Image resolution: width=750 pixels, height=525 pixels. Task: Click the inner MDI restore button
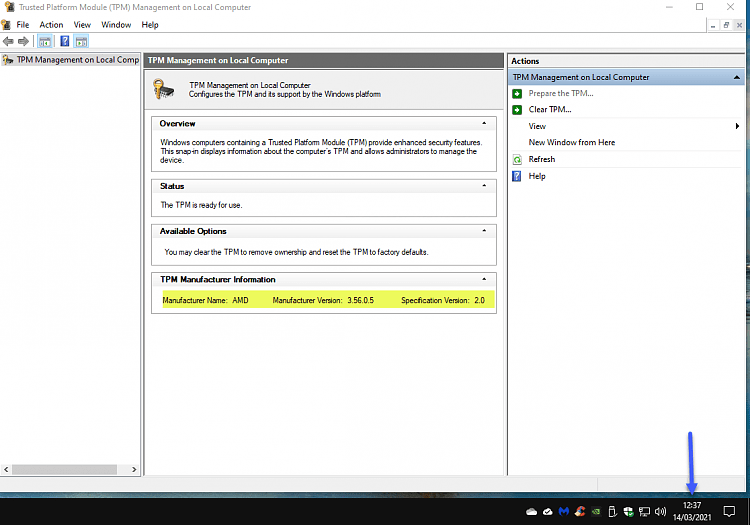click(x=726, y=25)
